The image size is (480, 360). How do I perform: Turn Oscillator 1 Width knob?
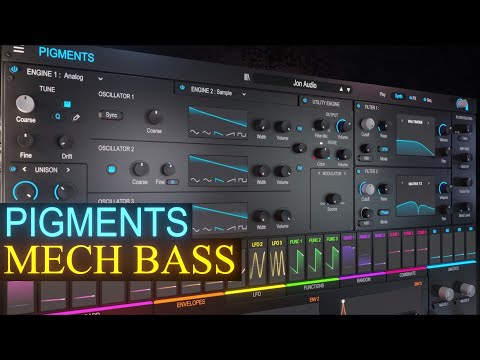pyautogui.click(x=261, y=125)
